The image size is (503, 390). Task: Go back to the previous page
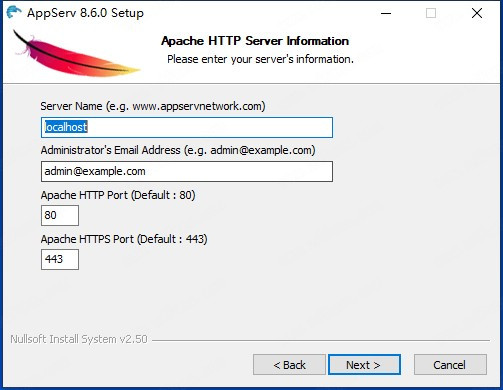289,365
